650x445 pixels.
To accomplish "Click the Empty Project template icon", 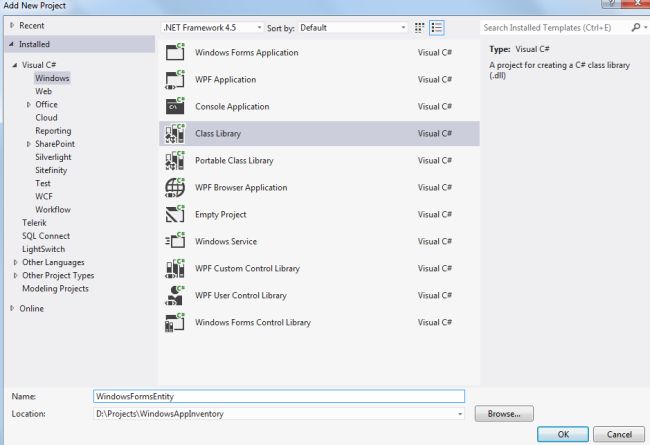I will click(x=175, y=214).
